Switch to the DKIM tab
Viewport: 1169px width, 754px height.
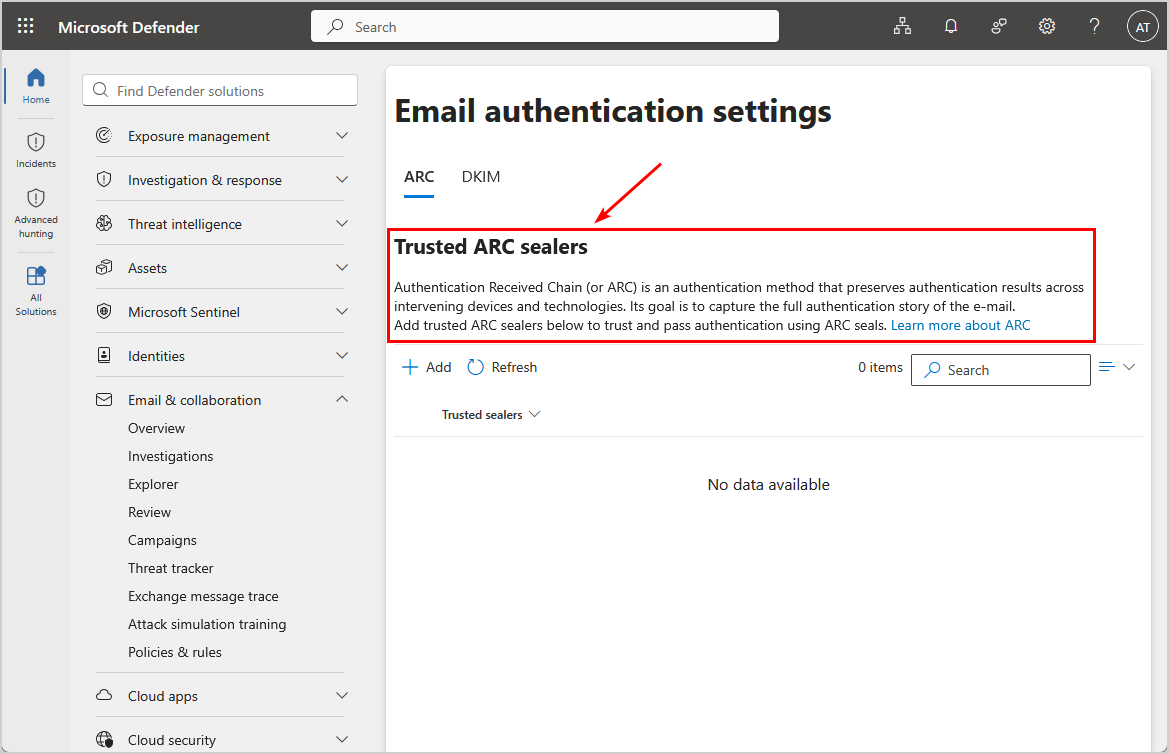[x=481, y=177]
